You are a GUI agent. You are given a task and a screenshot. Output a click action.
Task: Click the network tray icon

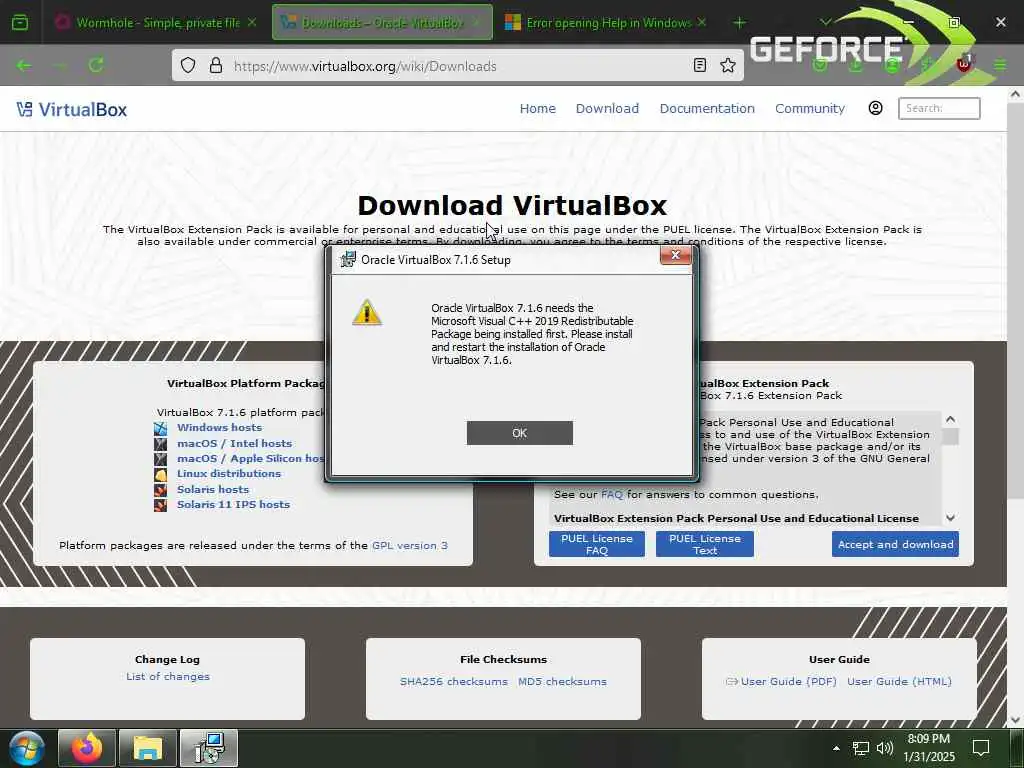pos(861,748)
